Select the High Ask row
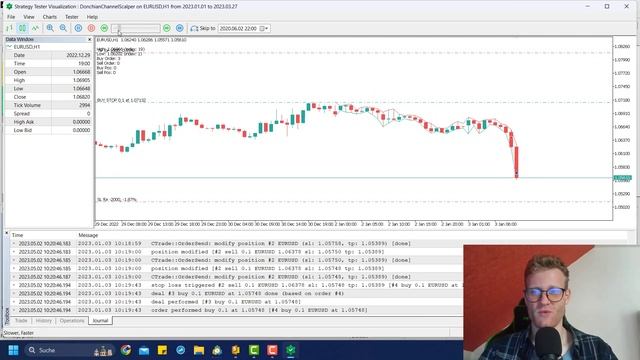640x360 pixels. click(x=48, y=122)
